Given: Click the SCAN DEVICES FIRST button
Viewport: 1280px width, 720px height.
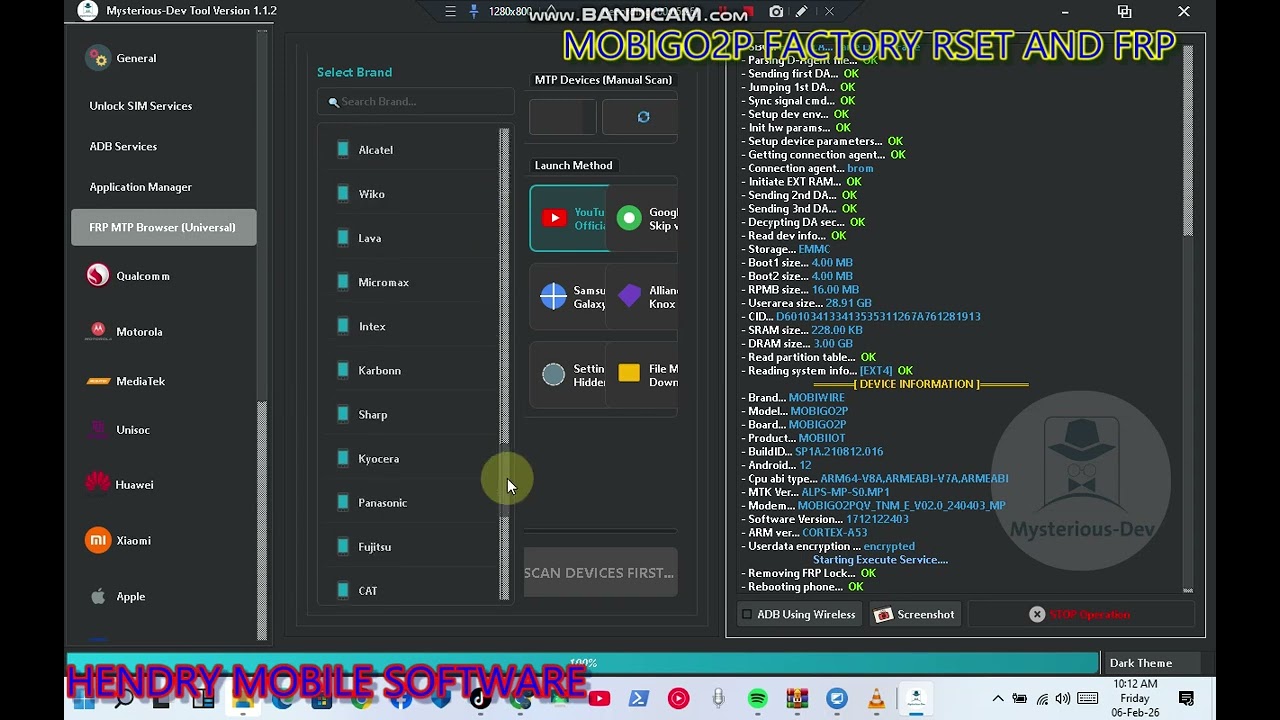Looking at the screenshot, I should (x=600, y=573).
